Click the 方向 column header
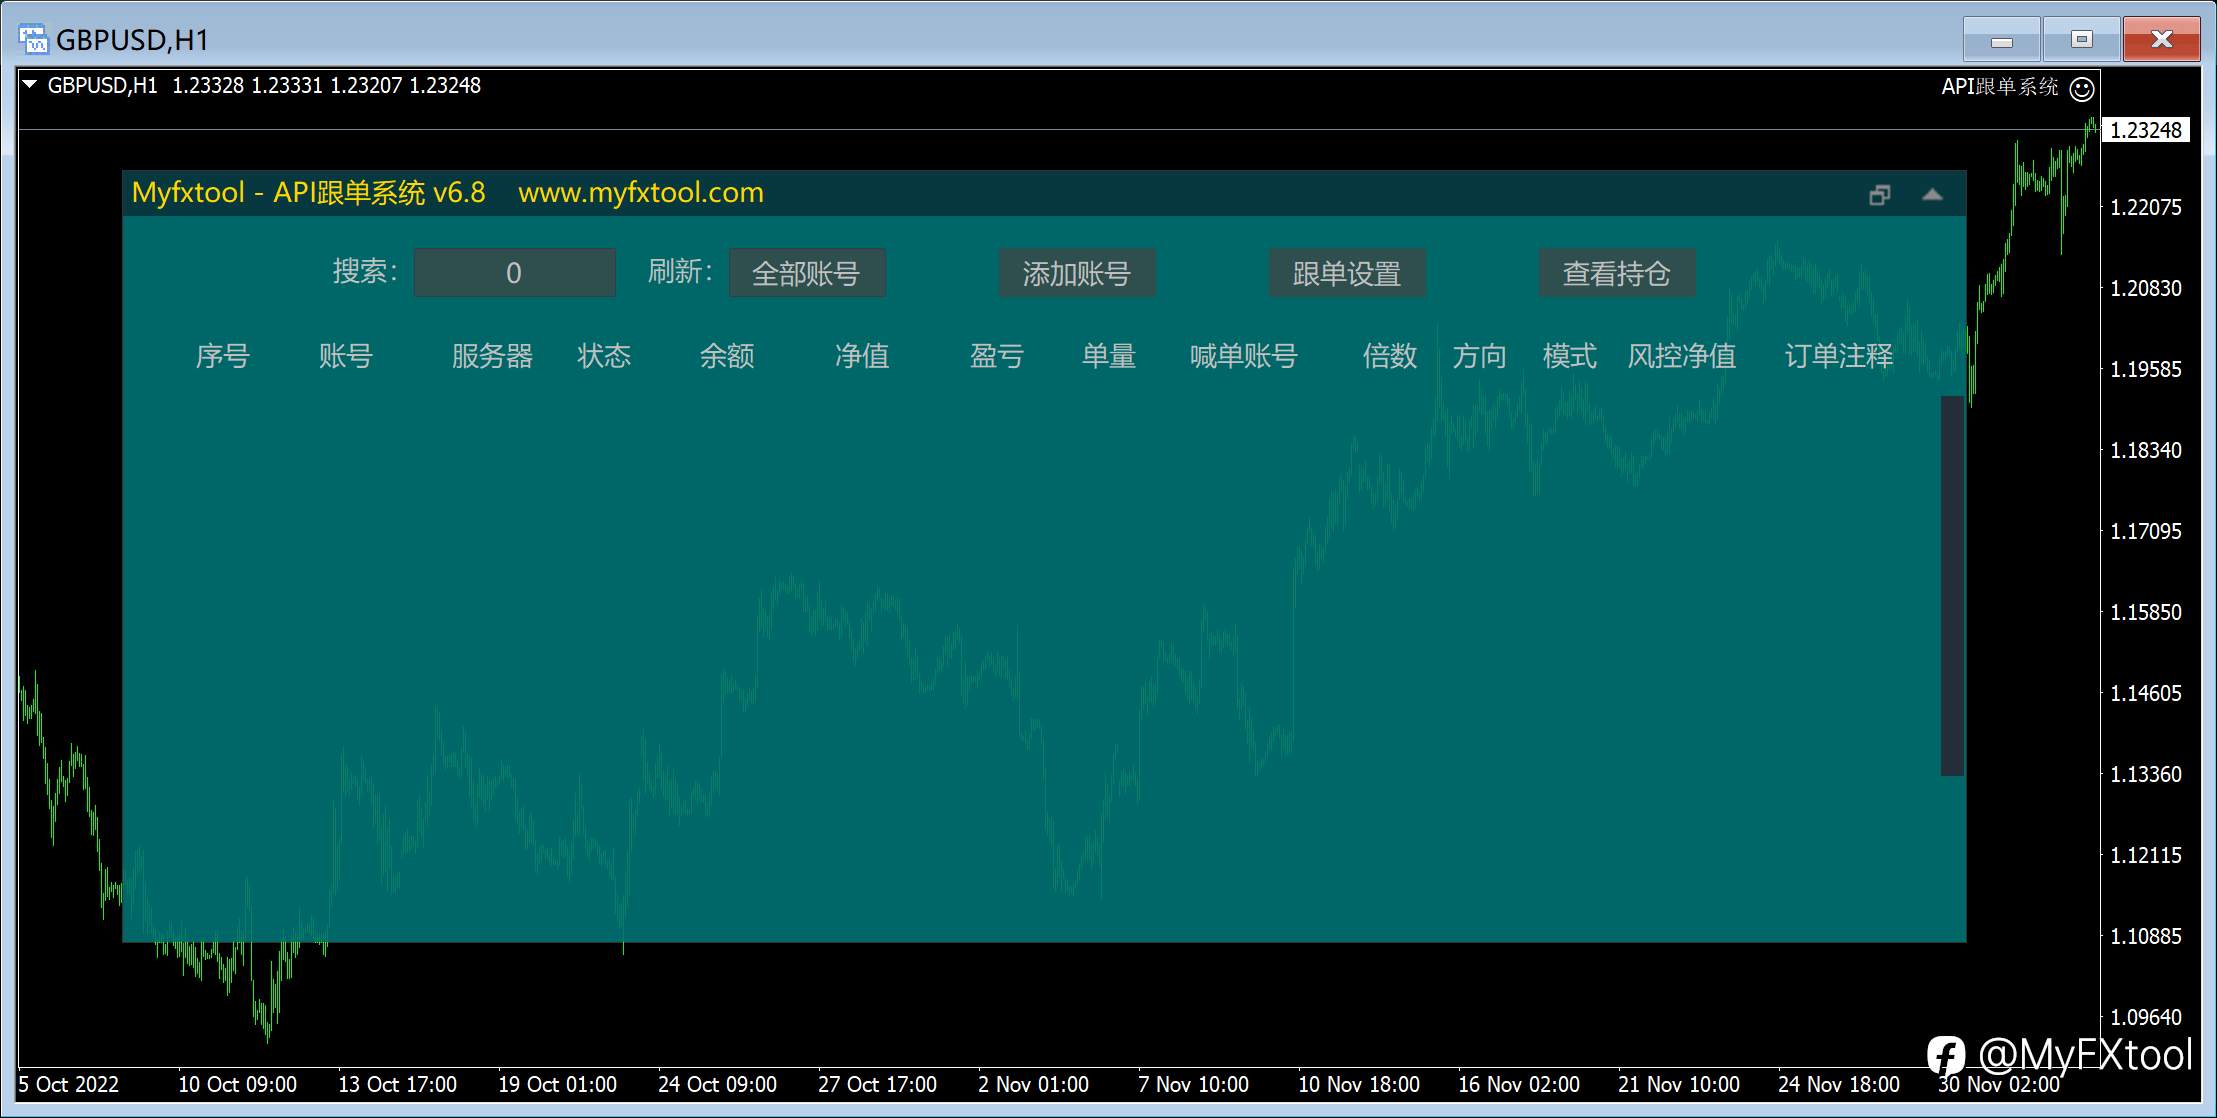2217x1118 pixels. [x=1480, y=356]
